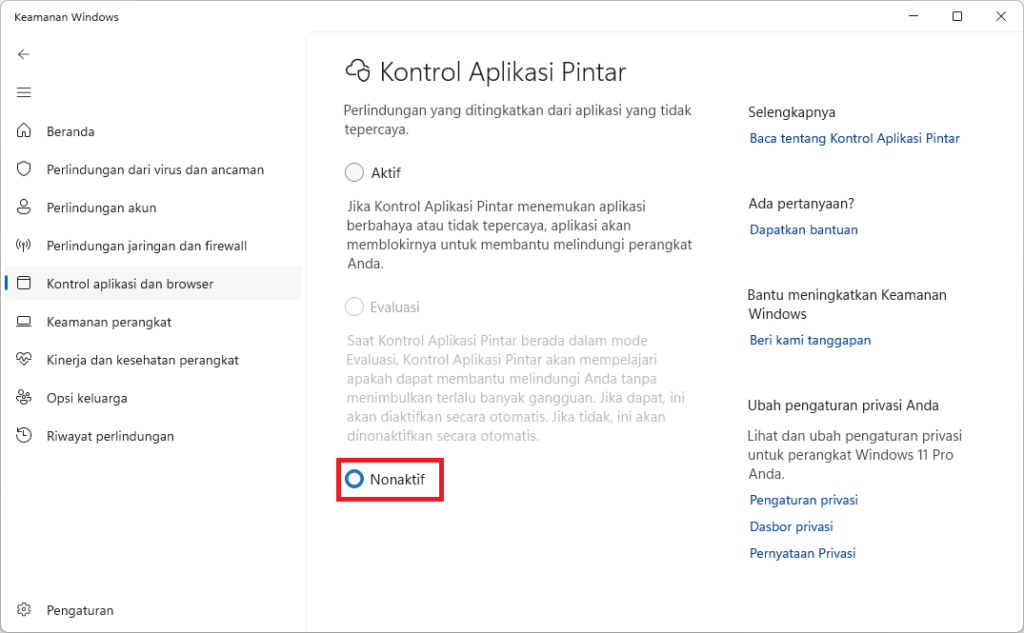
Task: Click the Beranda home icon
Action: coord(24,131)
